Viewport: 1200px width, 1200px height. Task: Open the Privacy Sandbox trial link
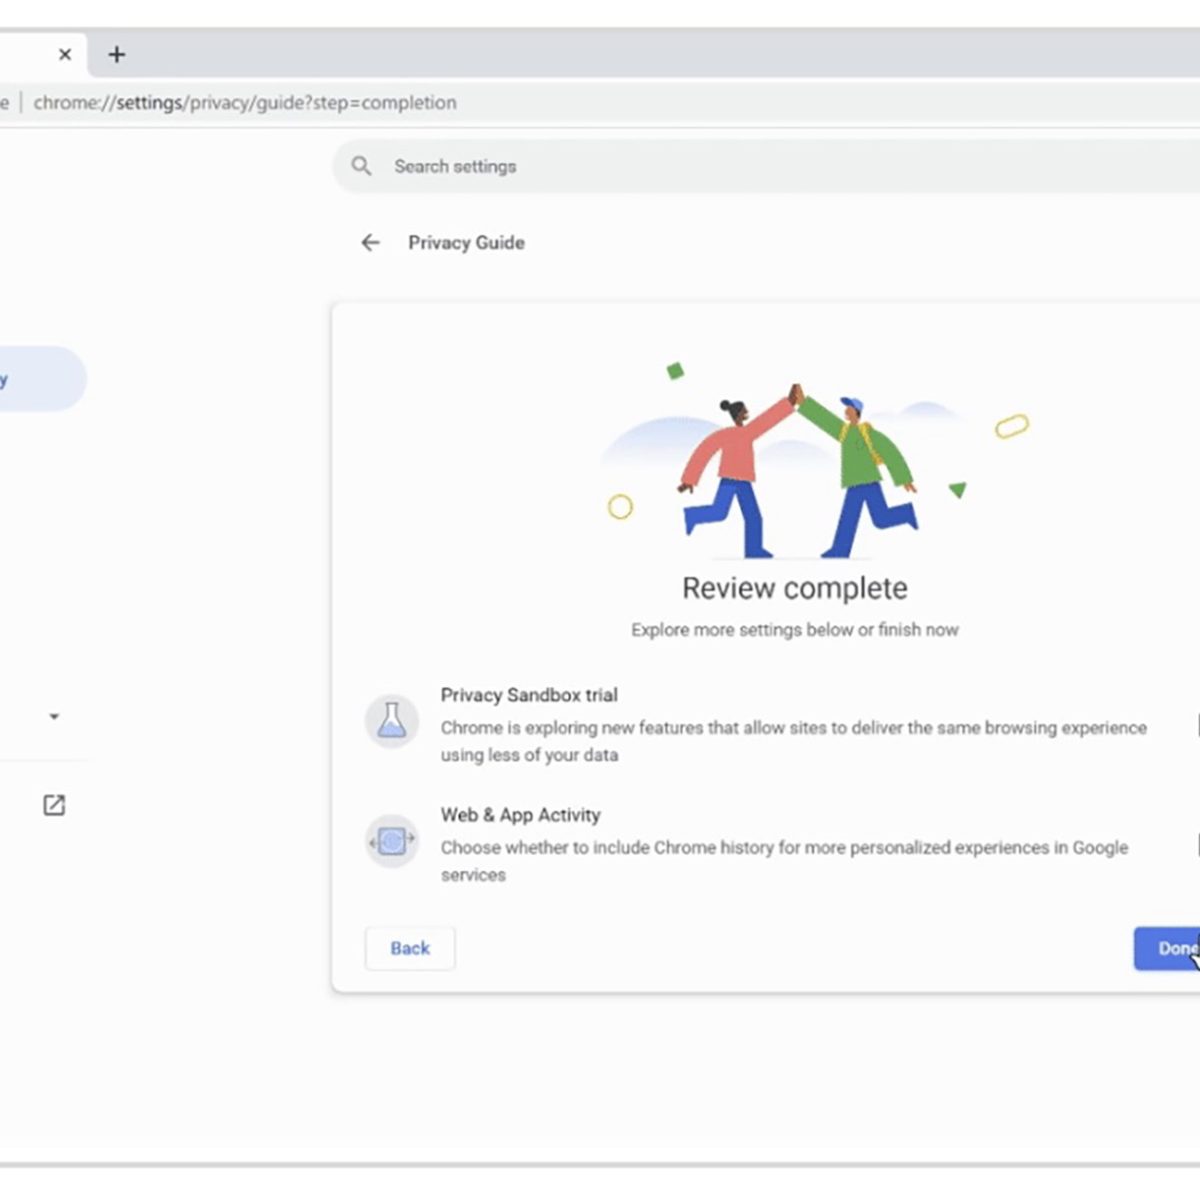(529, 695)
